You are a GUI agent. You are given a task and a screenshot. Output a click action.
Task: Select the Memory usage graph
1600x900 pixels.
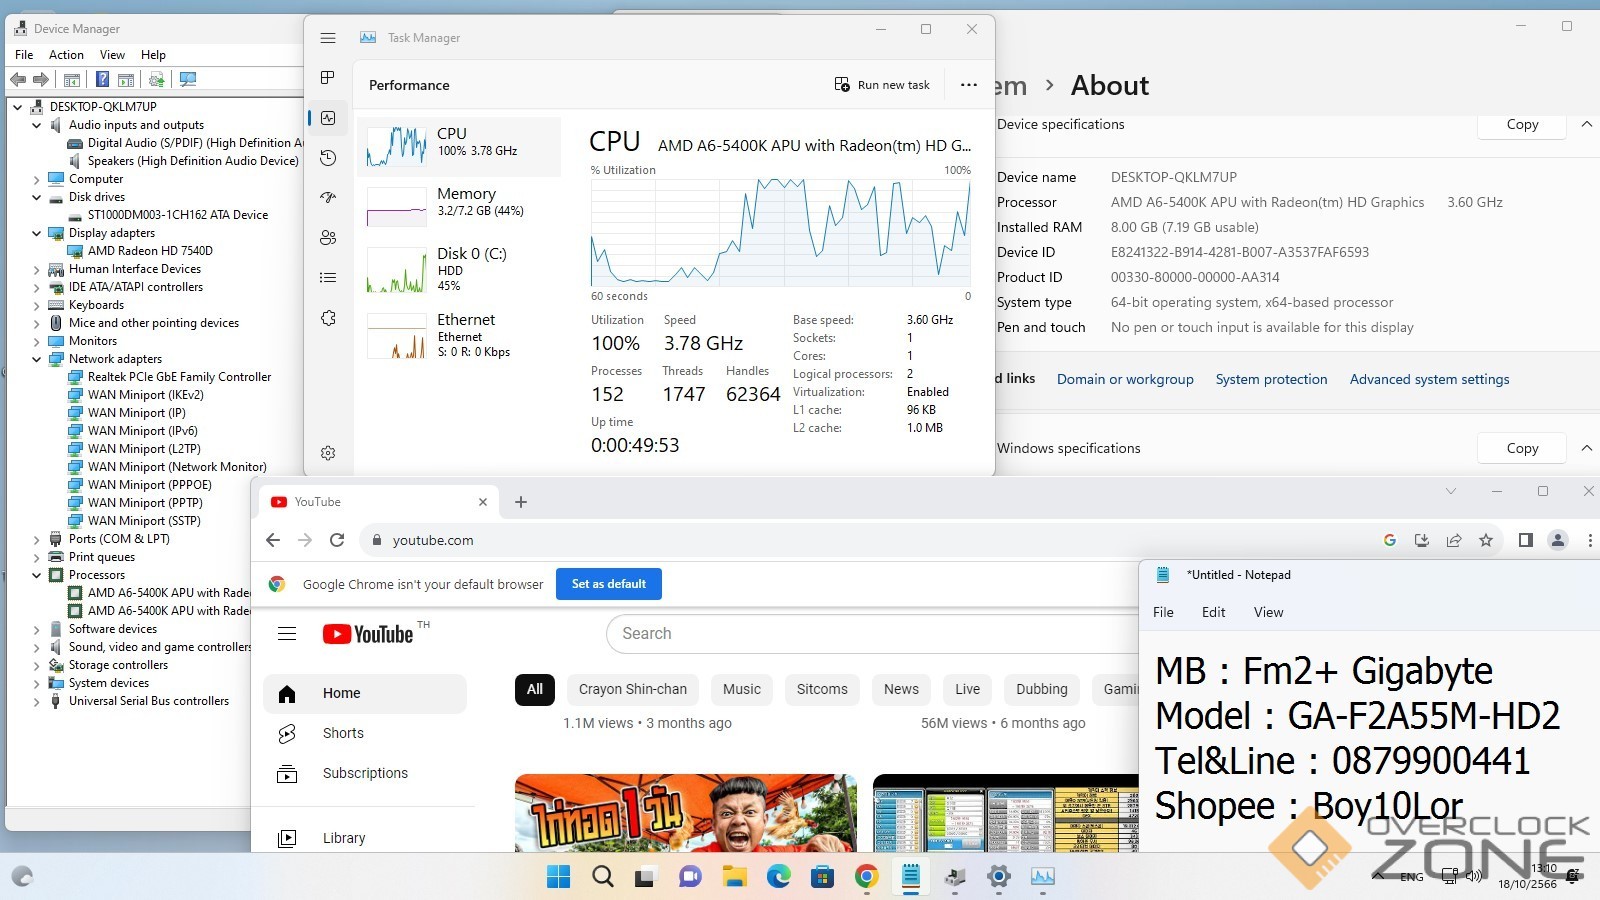pyautogui.click(x=397, y=207)
